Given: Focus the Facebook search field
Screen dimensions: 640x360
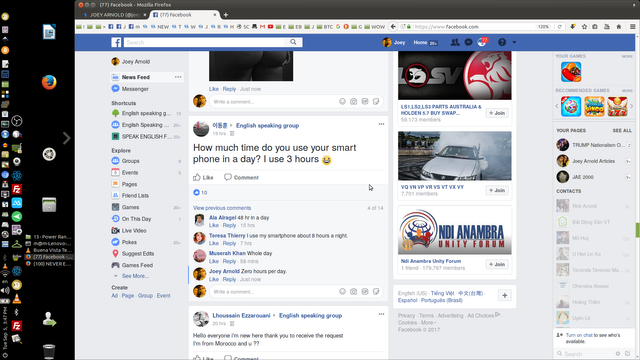Looking at the screenshot, I should coord(205,42).
